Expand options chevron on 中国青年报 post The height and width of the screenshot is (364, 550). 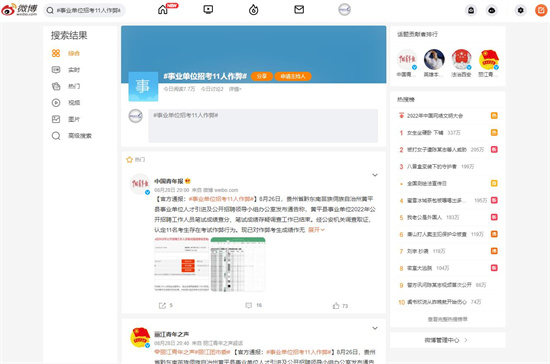point(375,175)
